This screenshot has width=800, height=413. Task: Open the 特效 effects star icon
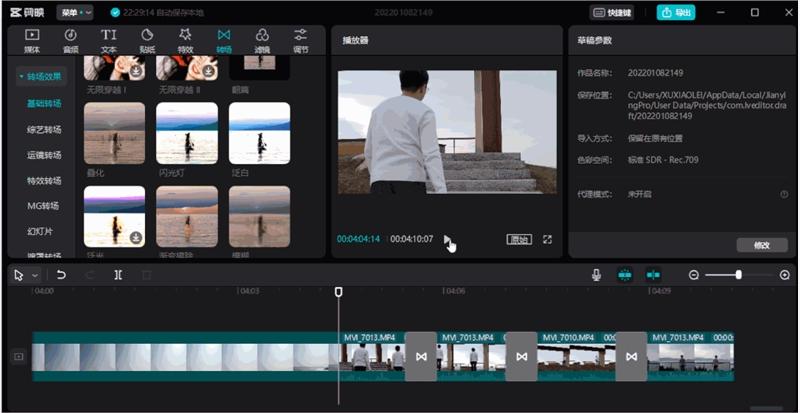(185, 35)
